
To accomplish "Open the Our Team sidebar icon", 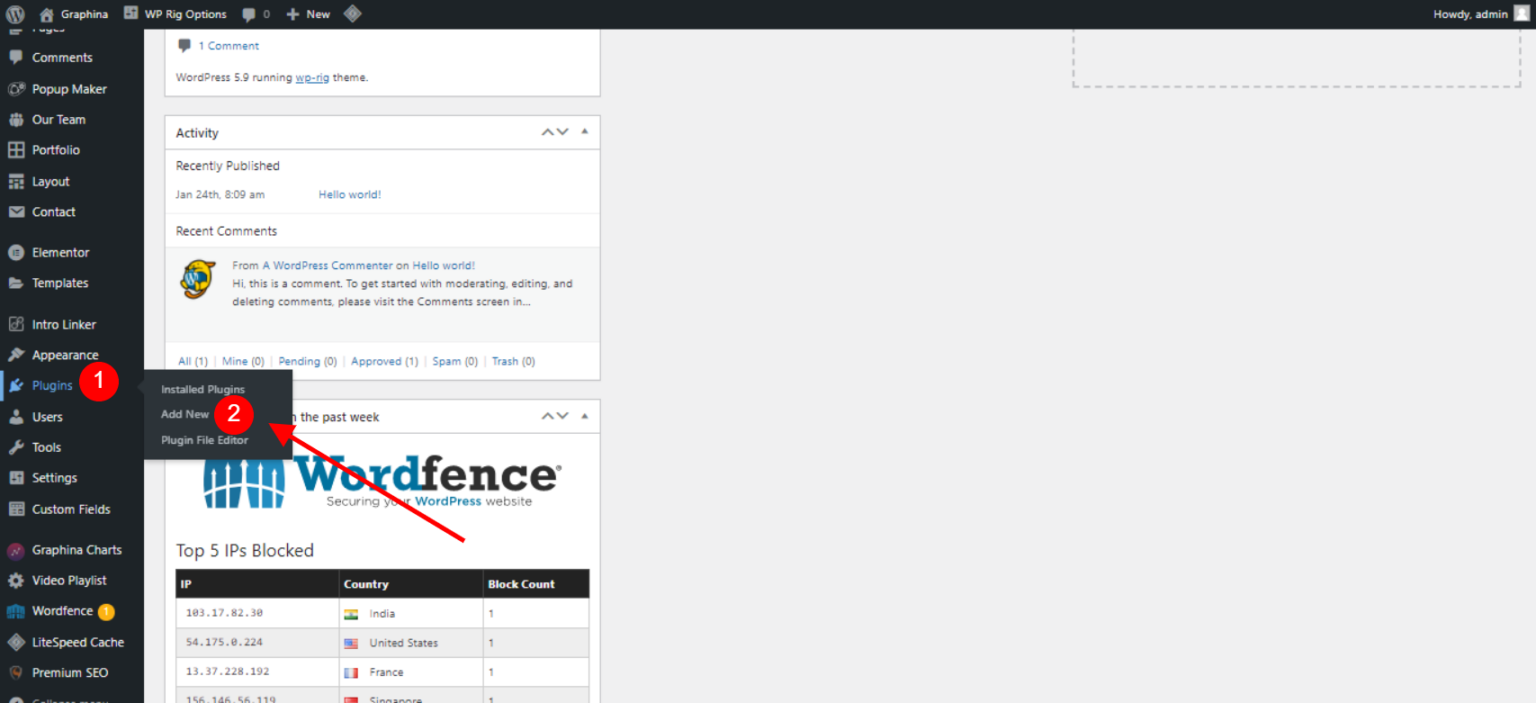I will tap(14, 119).
